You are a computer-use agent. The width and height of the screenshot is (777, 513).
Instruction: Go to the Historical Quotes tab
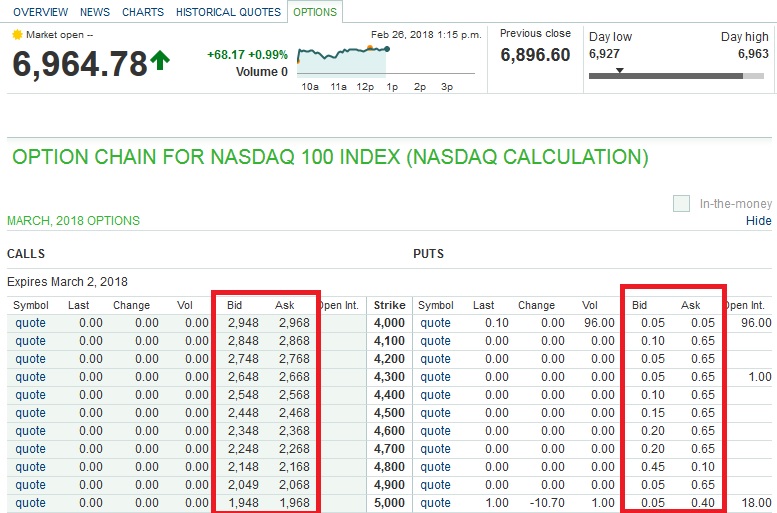(228, 12)
